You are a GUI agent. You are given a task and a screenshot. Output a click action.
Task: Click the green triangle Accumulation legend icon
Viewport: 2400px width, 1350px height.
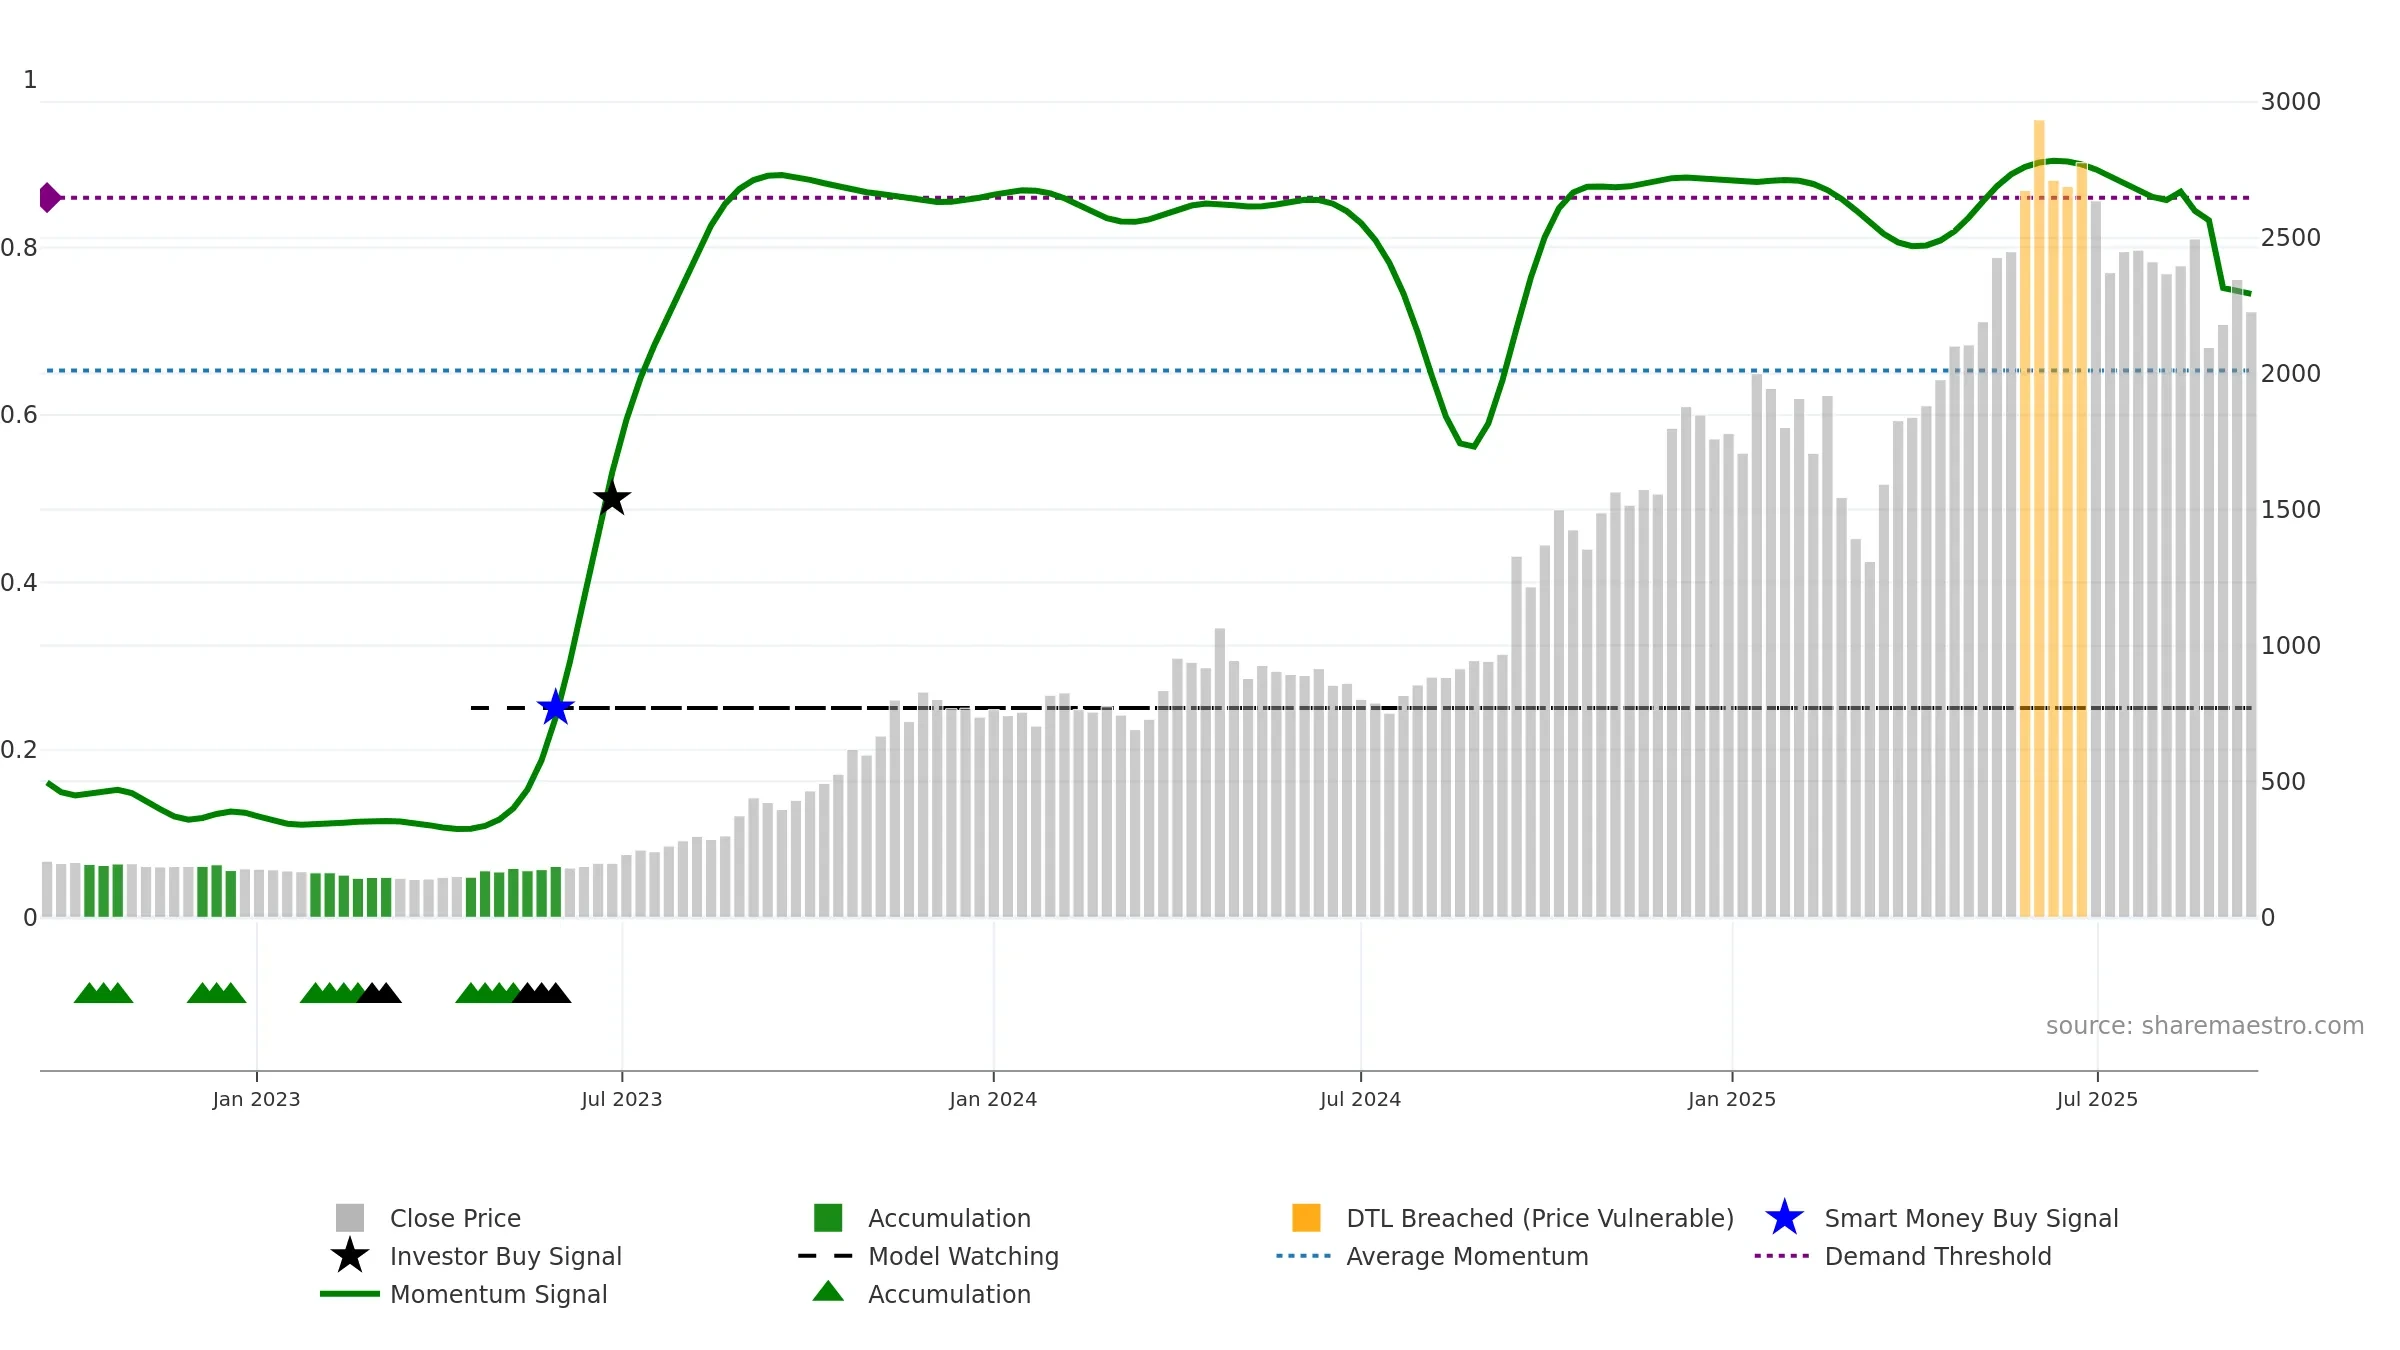(828, 1292)
